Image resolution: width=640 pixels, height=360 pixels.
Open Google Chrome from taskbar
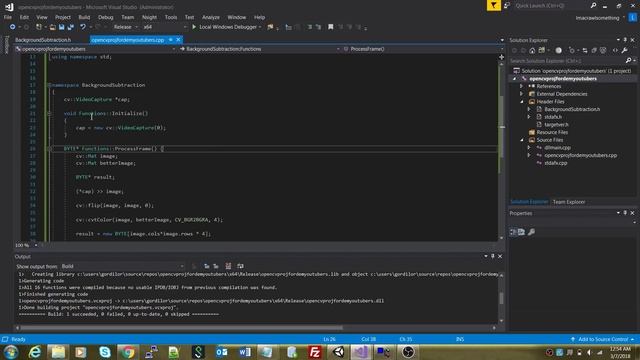click(x=127, y=352)
